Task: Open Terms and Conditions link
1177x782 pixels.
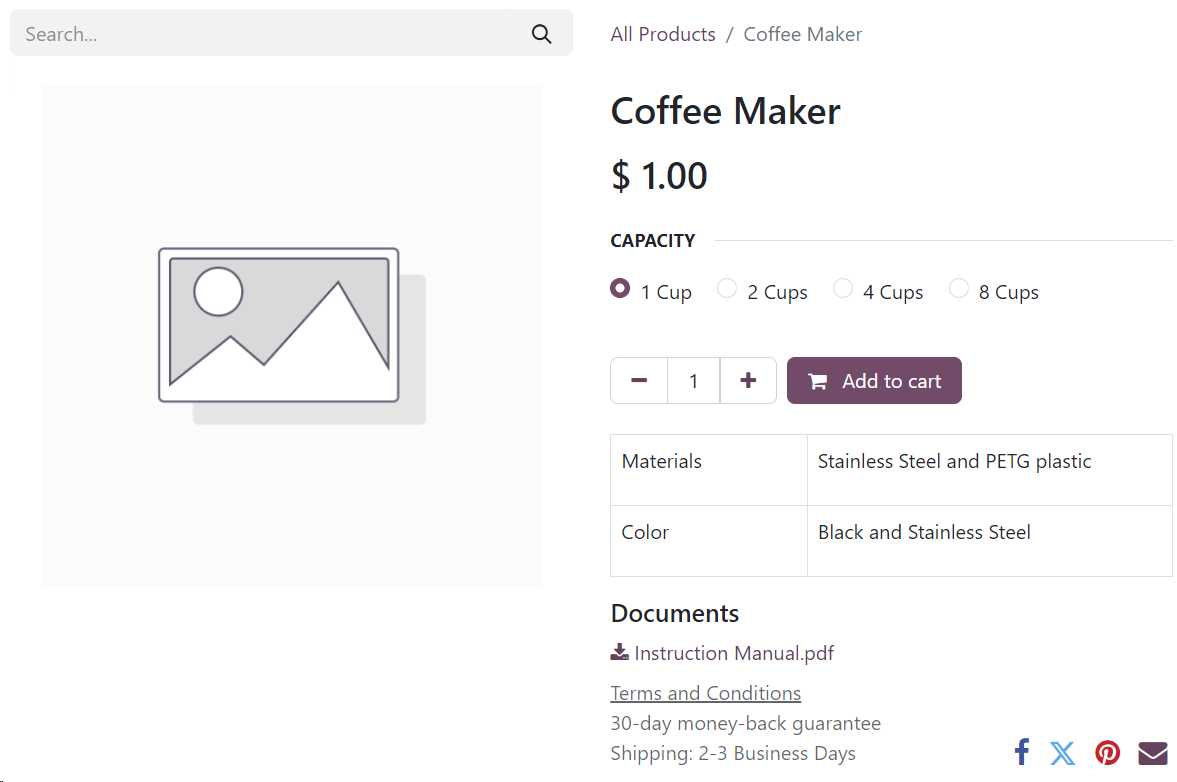Action: pyautogui.click(x=705, y=693)
